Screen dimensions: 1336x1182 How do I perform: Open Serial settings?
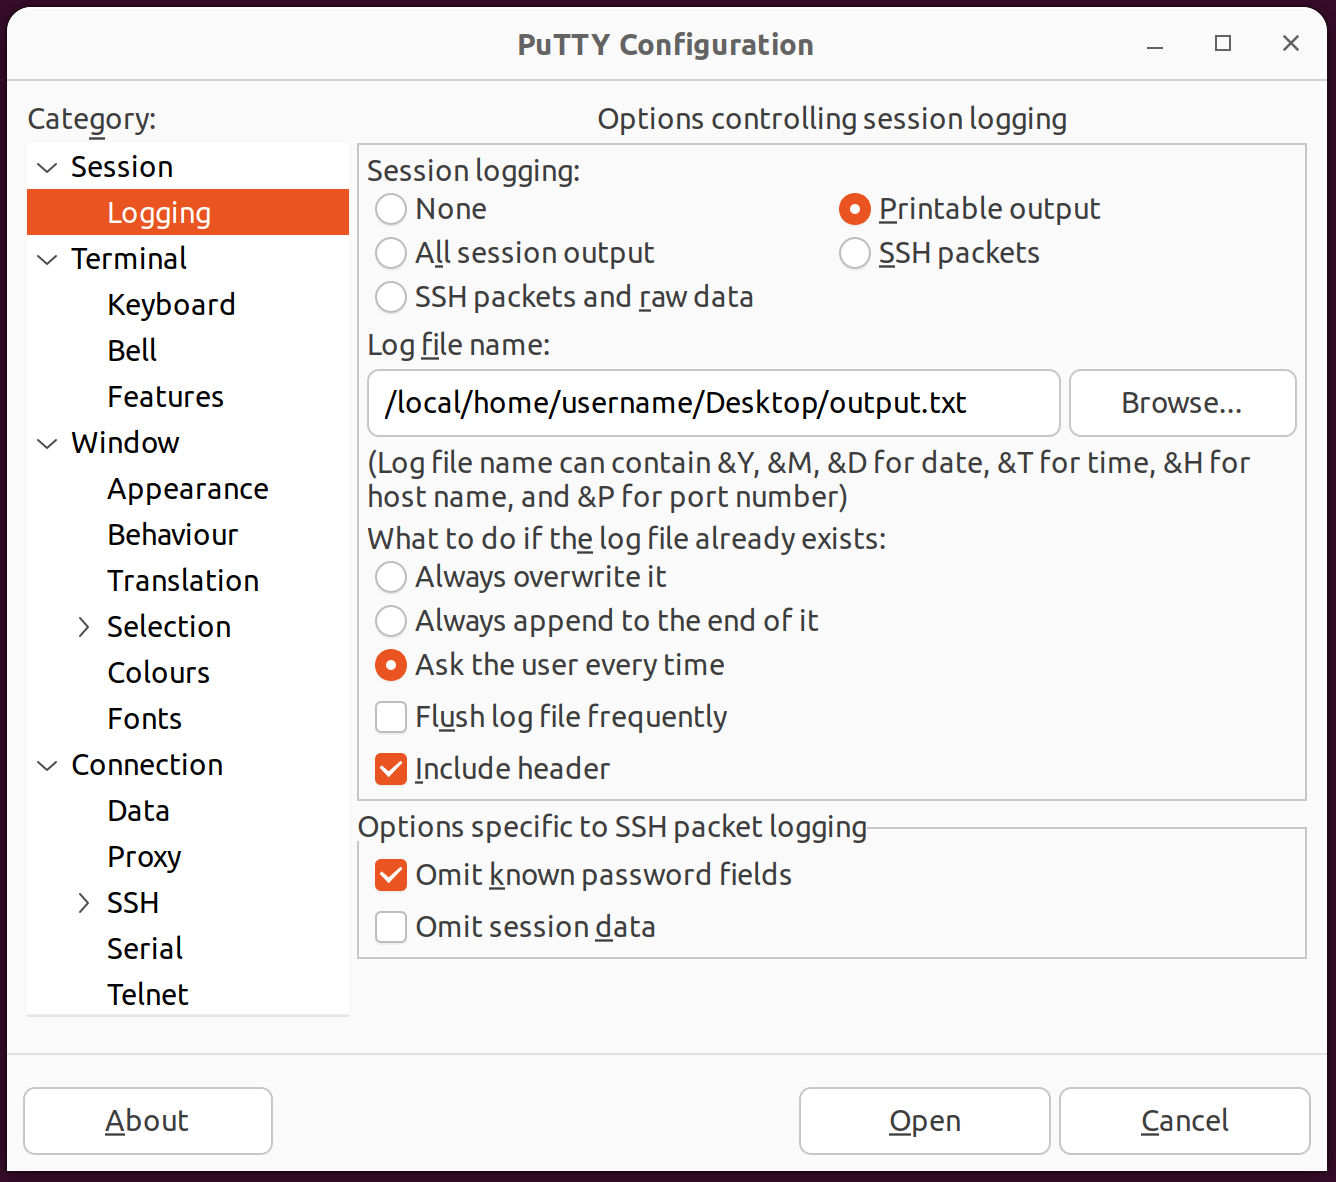pyautogui.click(x=146, y=949)
